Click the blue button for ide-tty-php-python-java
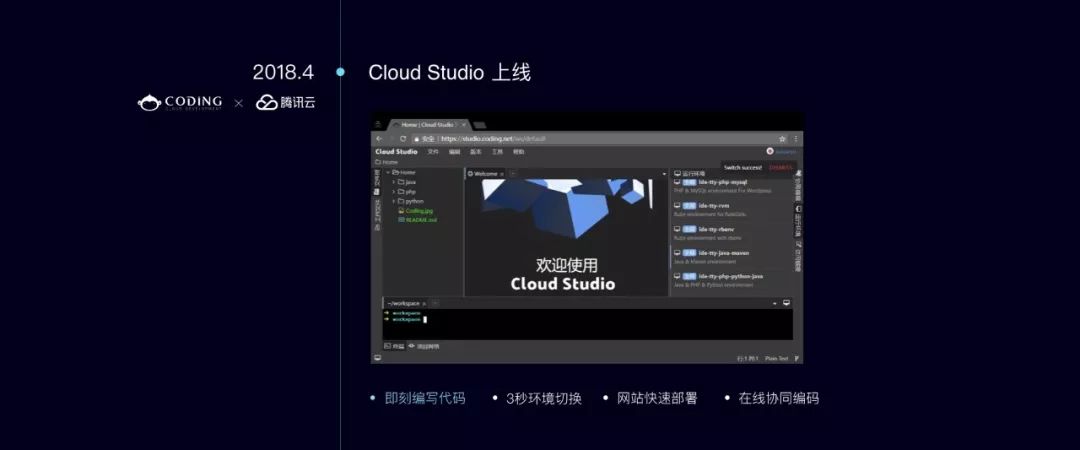The image size is (1080, 450). click(x=689, y=276)
